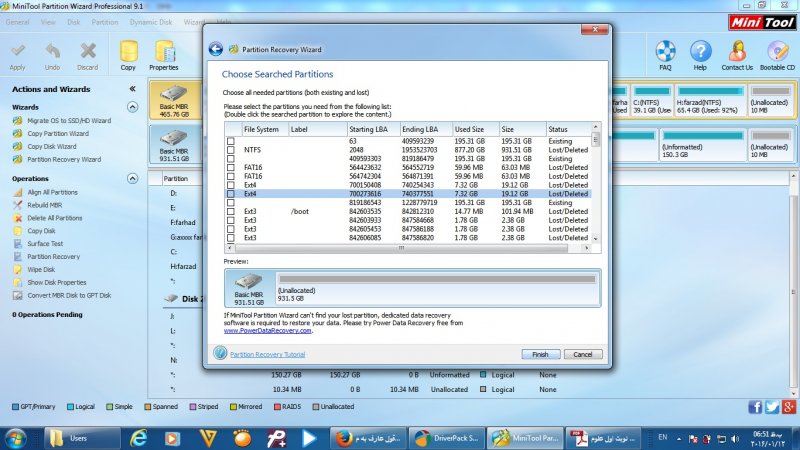
Task: Click the Windows Start button
Action: tap(15, 438)
